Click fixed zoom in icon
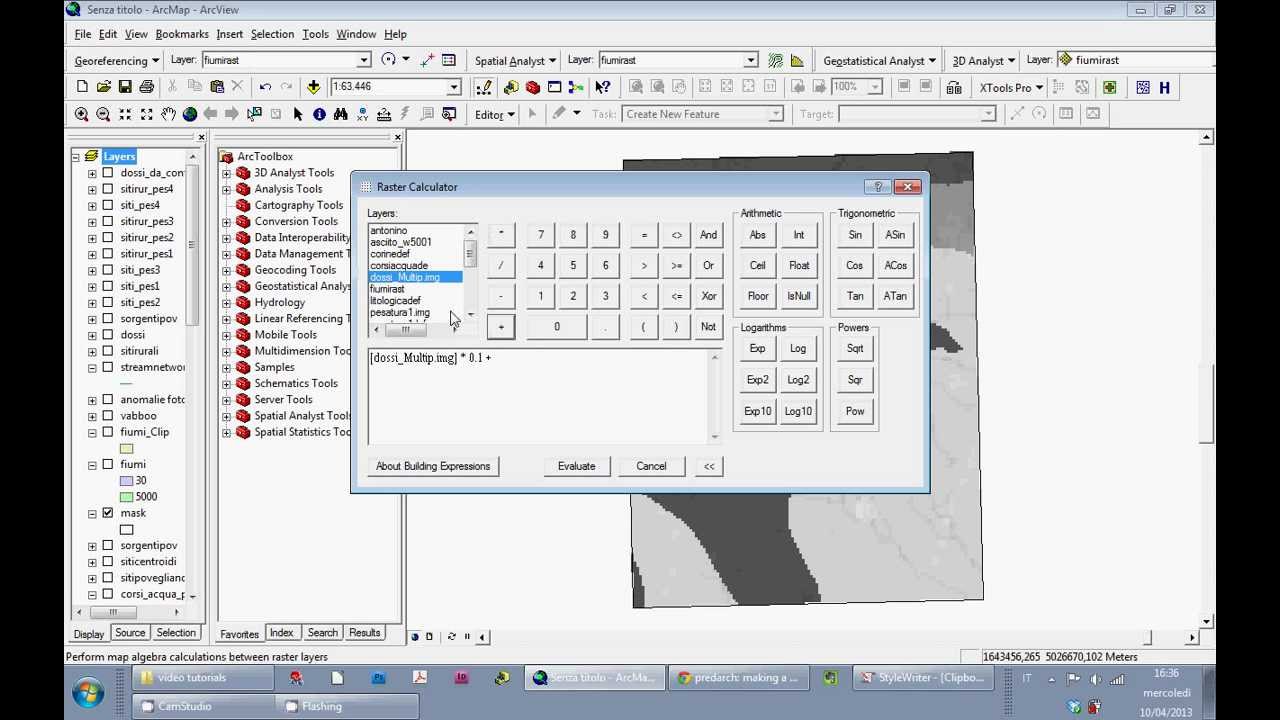This screenshot has width=1280, height=720. click(x=125, y=114)
